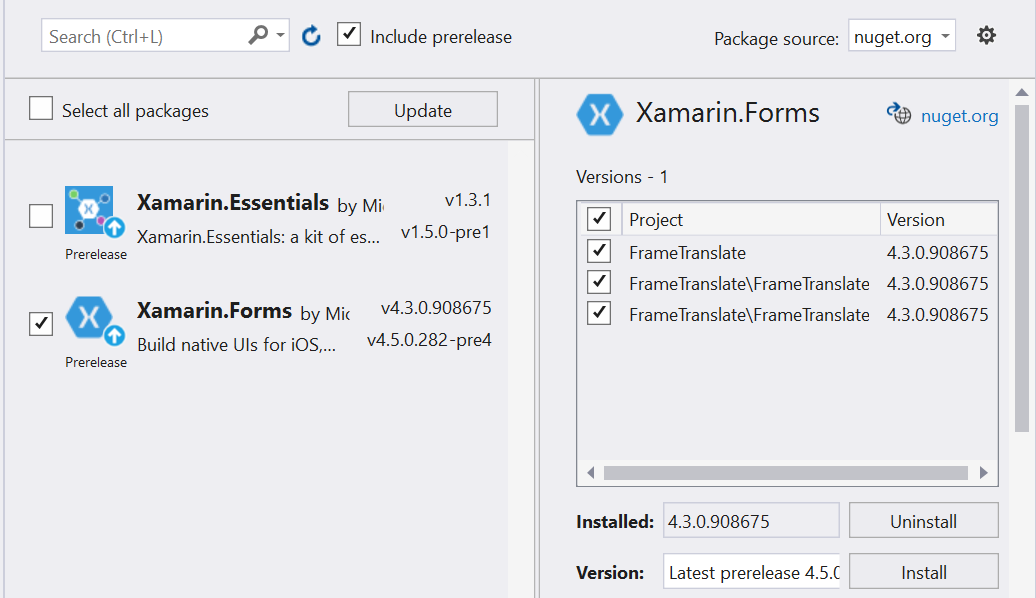Click the refresh packages icon
Image resolution: width=1036 pixels, height=598 pixels.
[x=311, y=36]
